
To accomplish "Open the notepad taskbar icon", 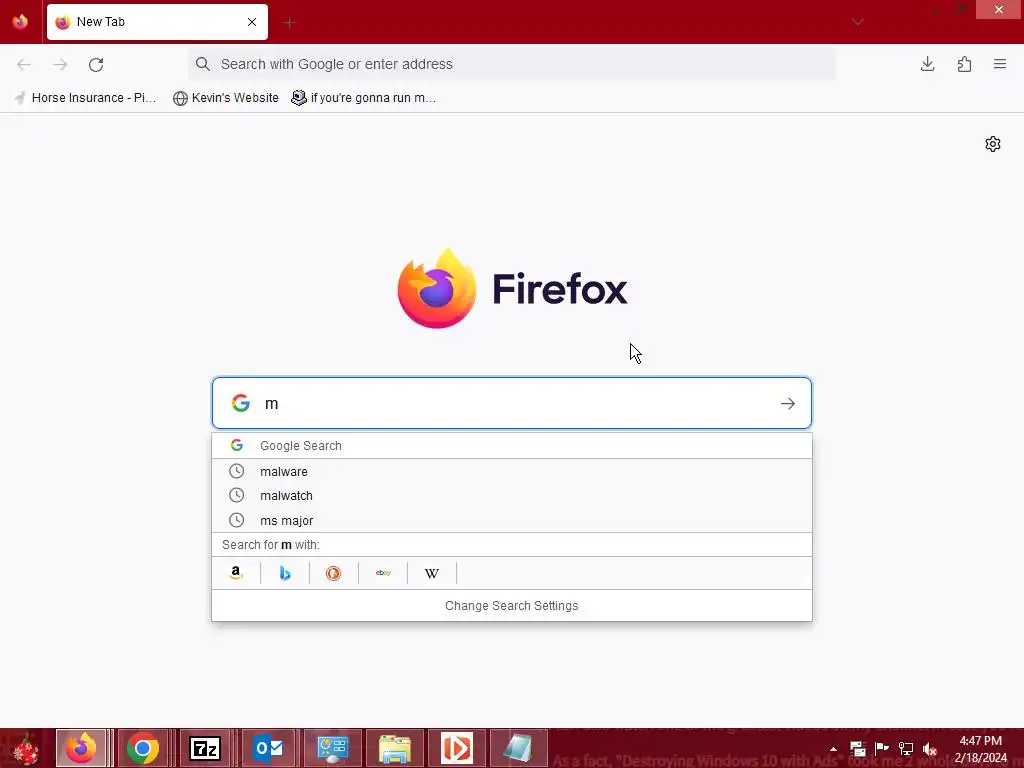I will pyautogui.click(x=518, y=748).
